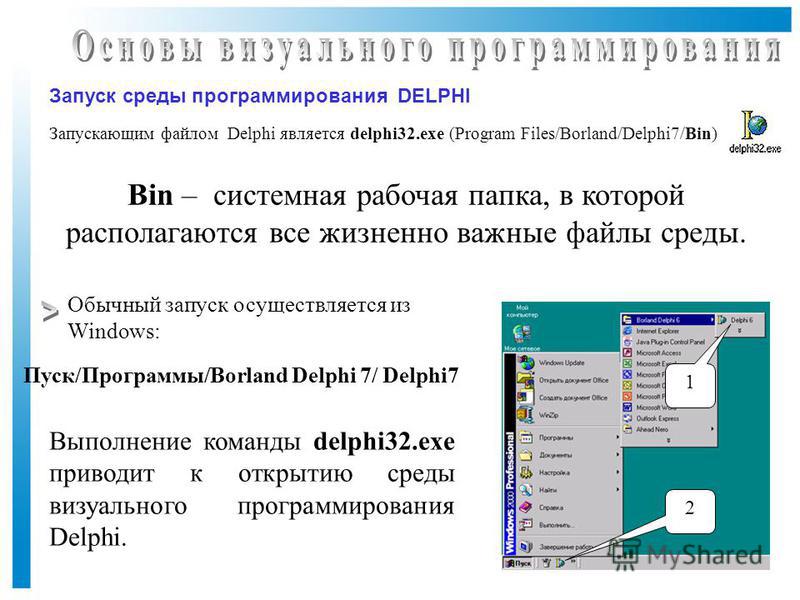Expand the Ahead Nero submenu arrow
This screenshot has height=600, width=800.
[712, 429]
